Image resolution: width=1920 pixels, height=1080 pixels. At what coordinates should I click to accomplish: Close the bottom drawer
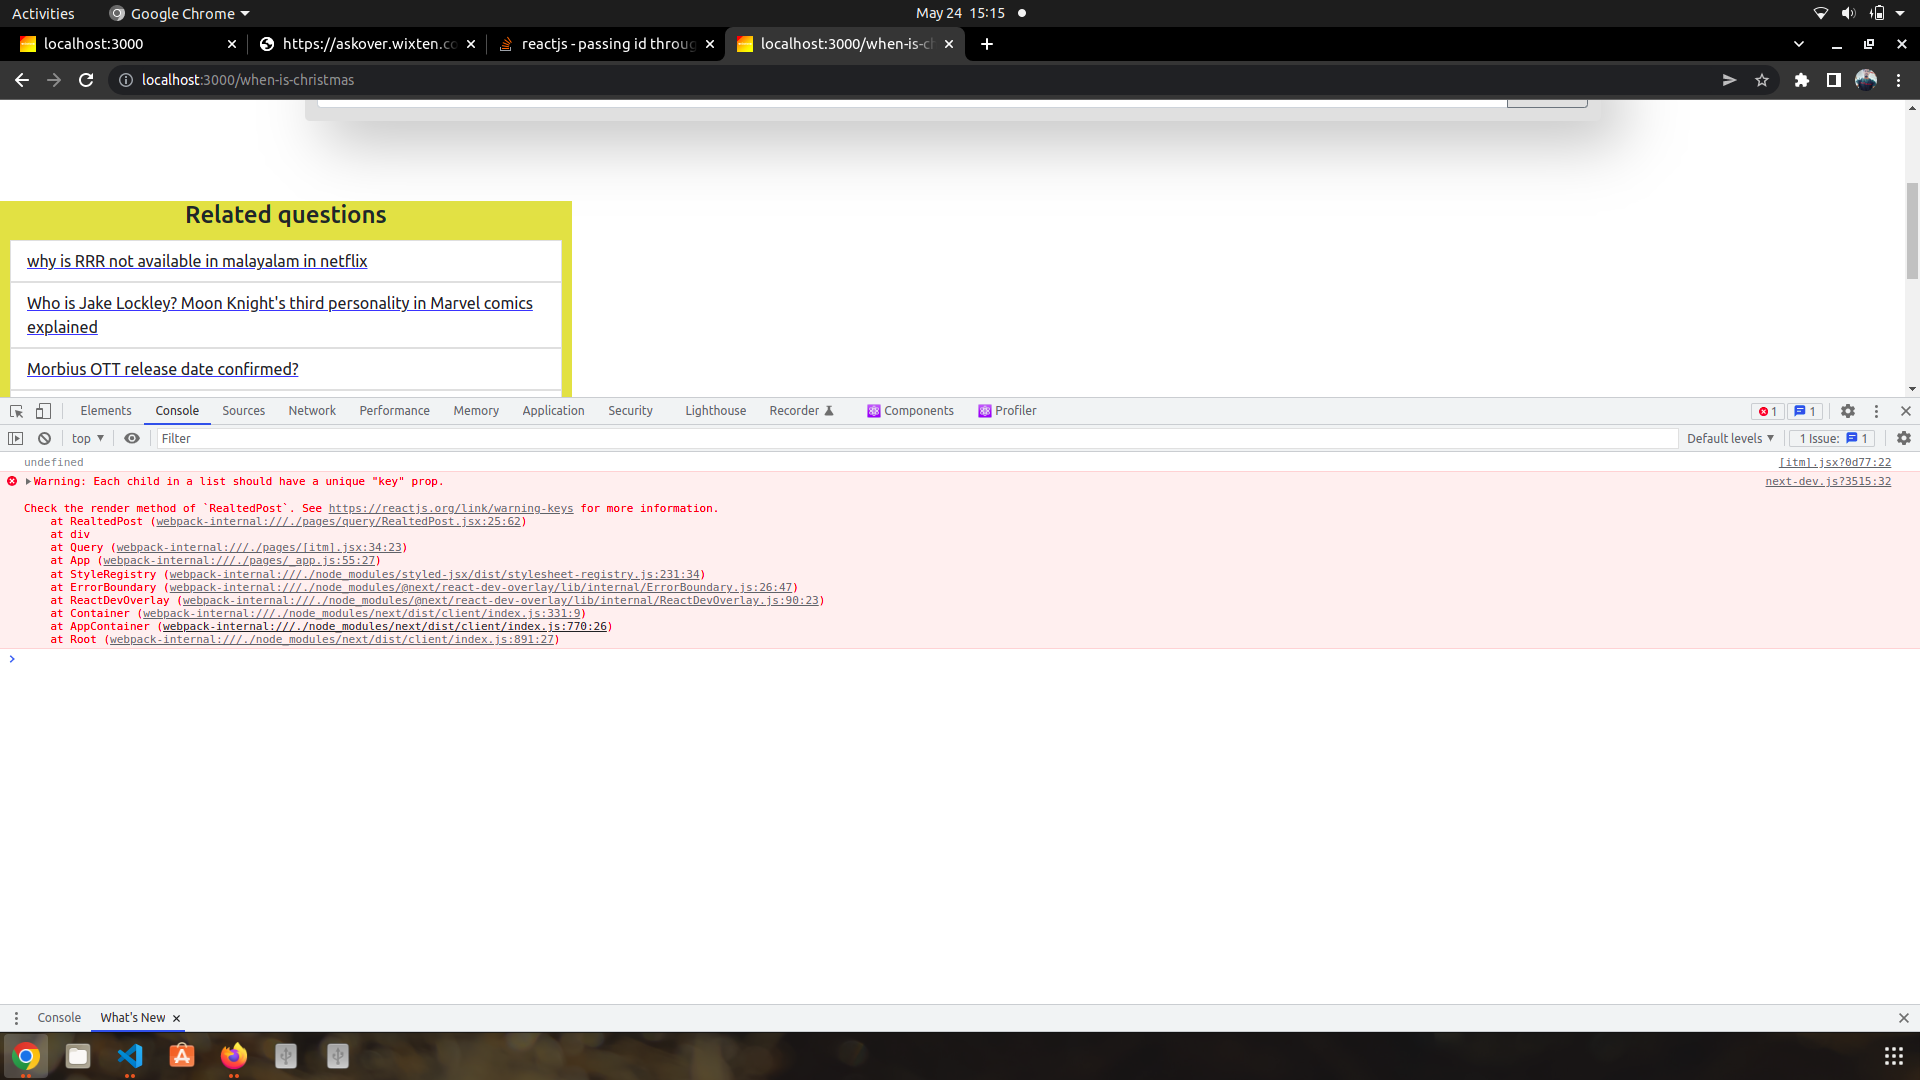[1904, 1018]
